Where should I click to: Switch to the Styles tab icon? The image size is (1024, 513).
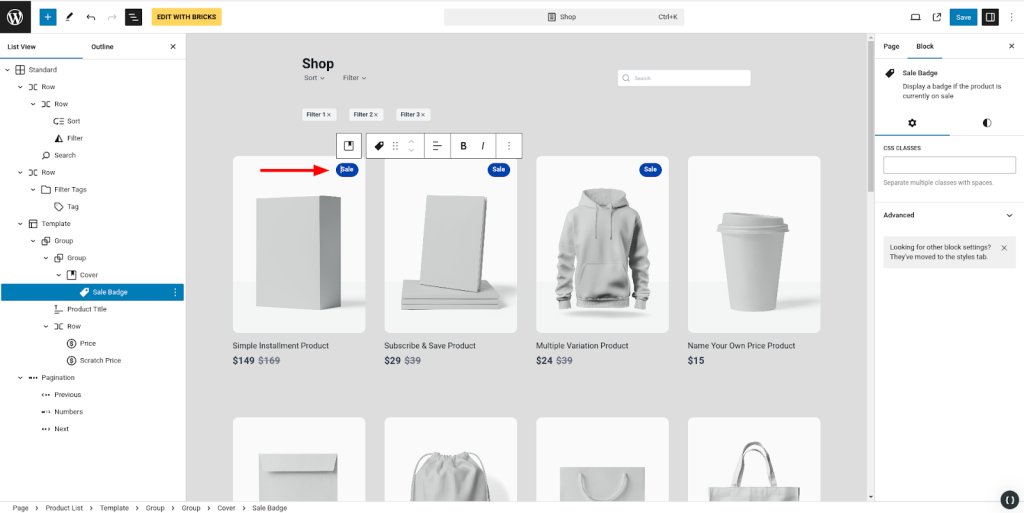point(987,123)
